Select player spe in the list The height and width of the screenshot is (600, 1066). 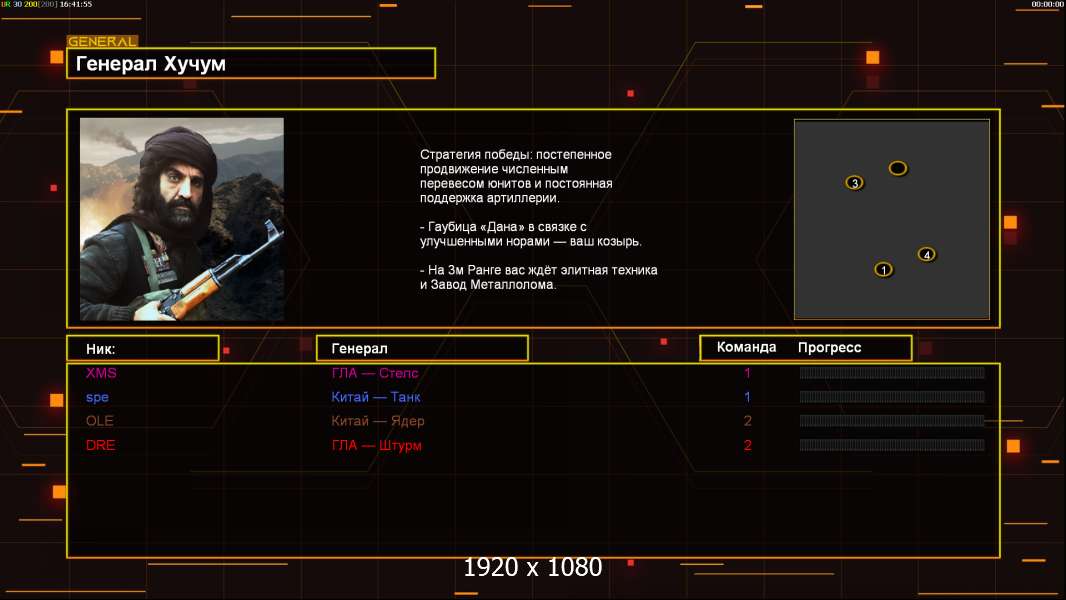(97, 398)
